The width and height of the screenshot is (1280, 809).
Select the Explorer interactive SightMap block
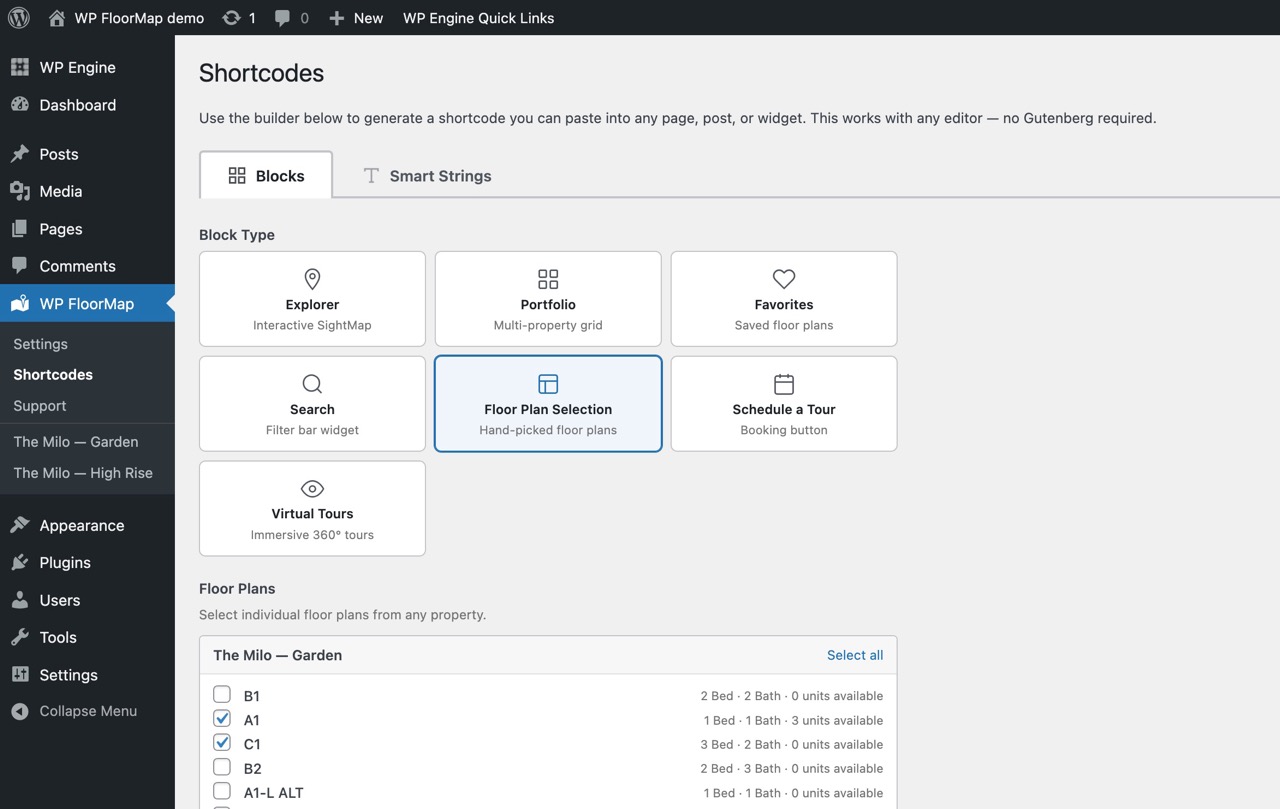tap(312, 298)
